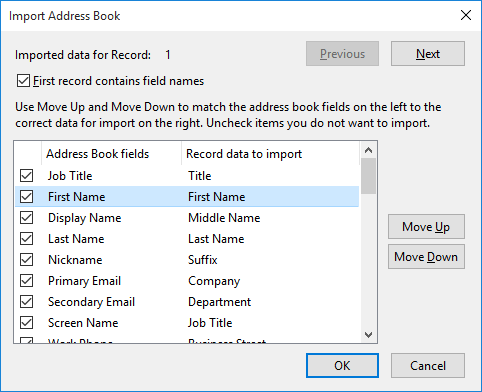Select the Job Title address book field
The height and width of the screenshot is (392, 482).
[x=70, y=176]
